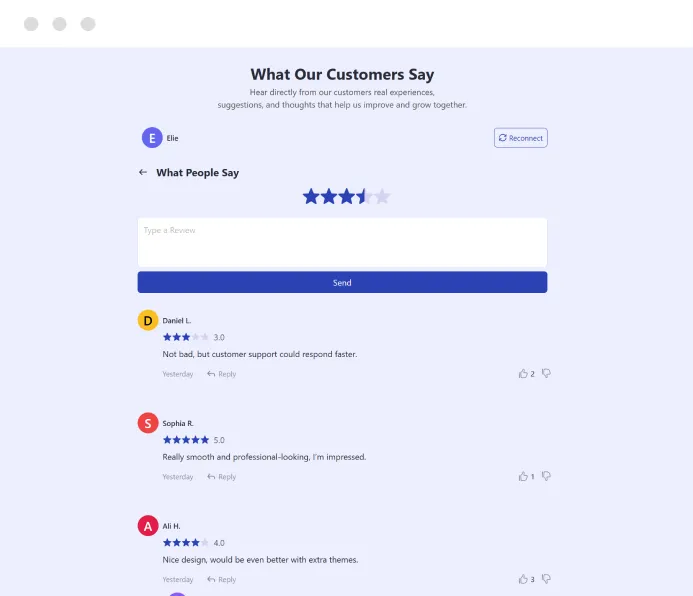
Task: Reply to Daniel L.'s review
Action: coord(222,374)
